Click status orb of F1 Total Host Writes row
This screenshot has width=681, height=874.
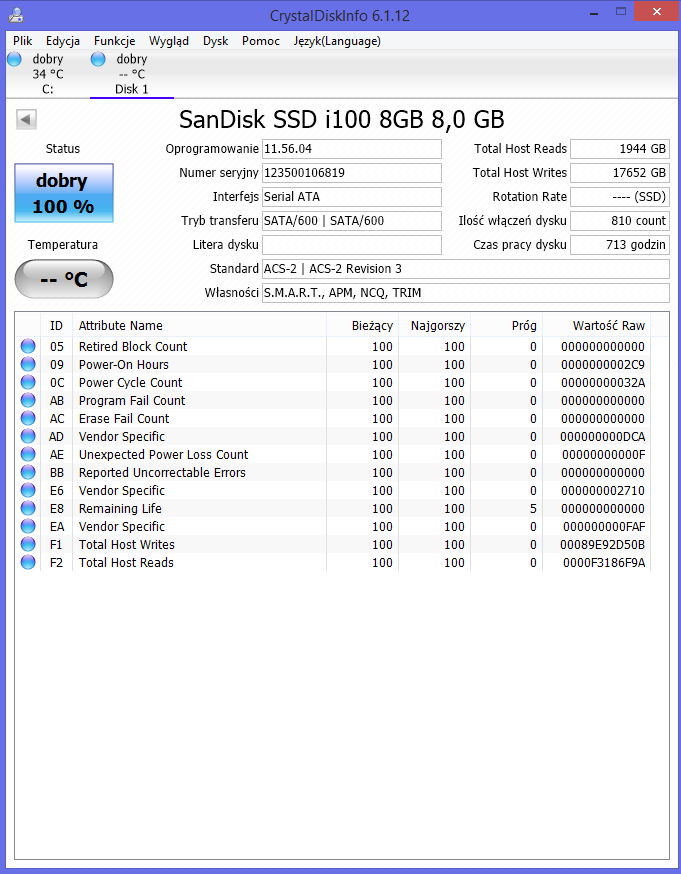(28, 544)
